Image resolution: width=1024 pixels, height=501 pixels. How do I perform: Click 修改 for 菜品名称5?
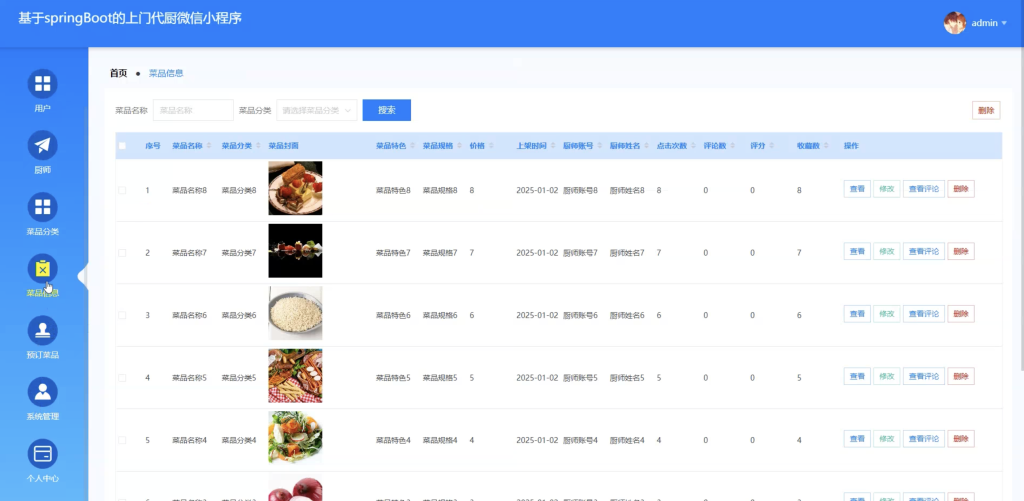point(886,376)
